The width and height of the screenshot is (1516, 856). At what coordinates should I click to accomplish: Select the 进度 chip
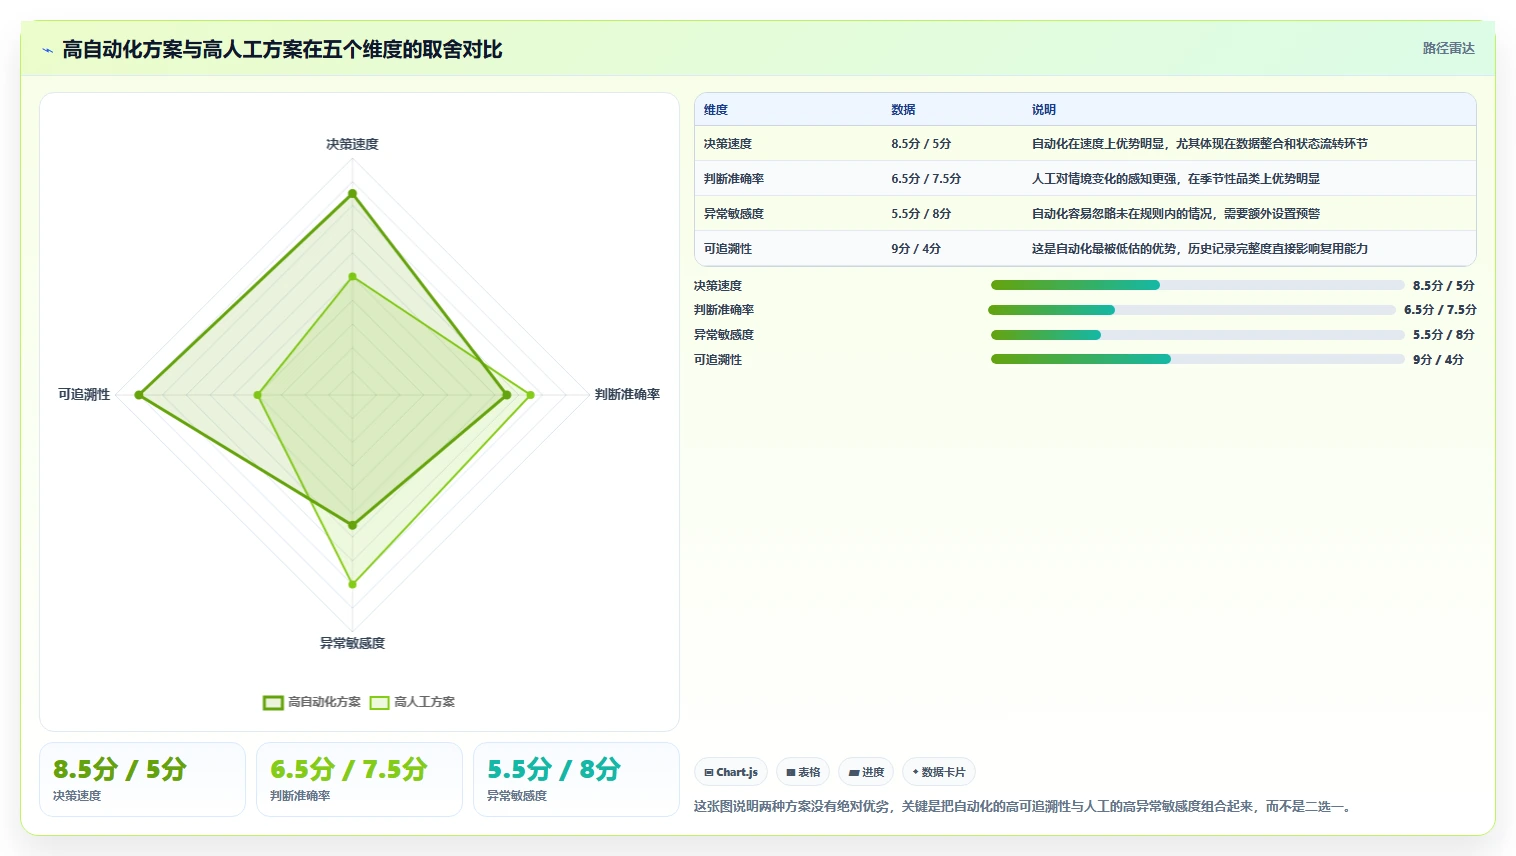(866, 772)
